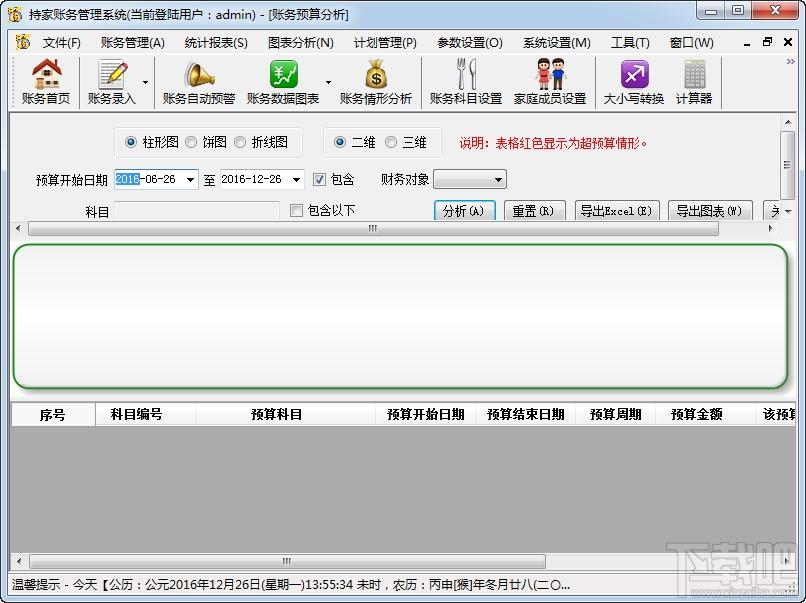Open the budget start date picker dropdown

pos(191,179)
